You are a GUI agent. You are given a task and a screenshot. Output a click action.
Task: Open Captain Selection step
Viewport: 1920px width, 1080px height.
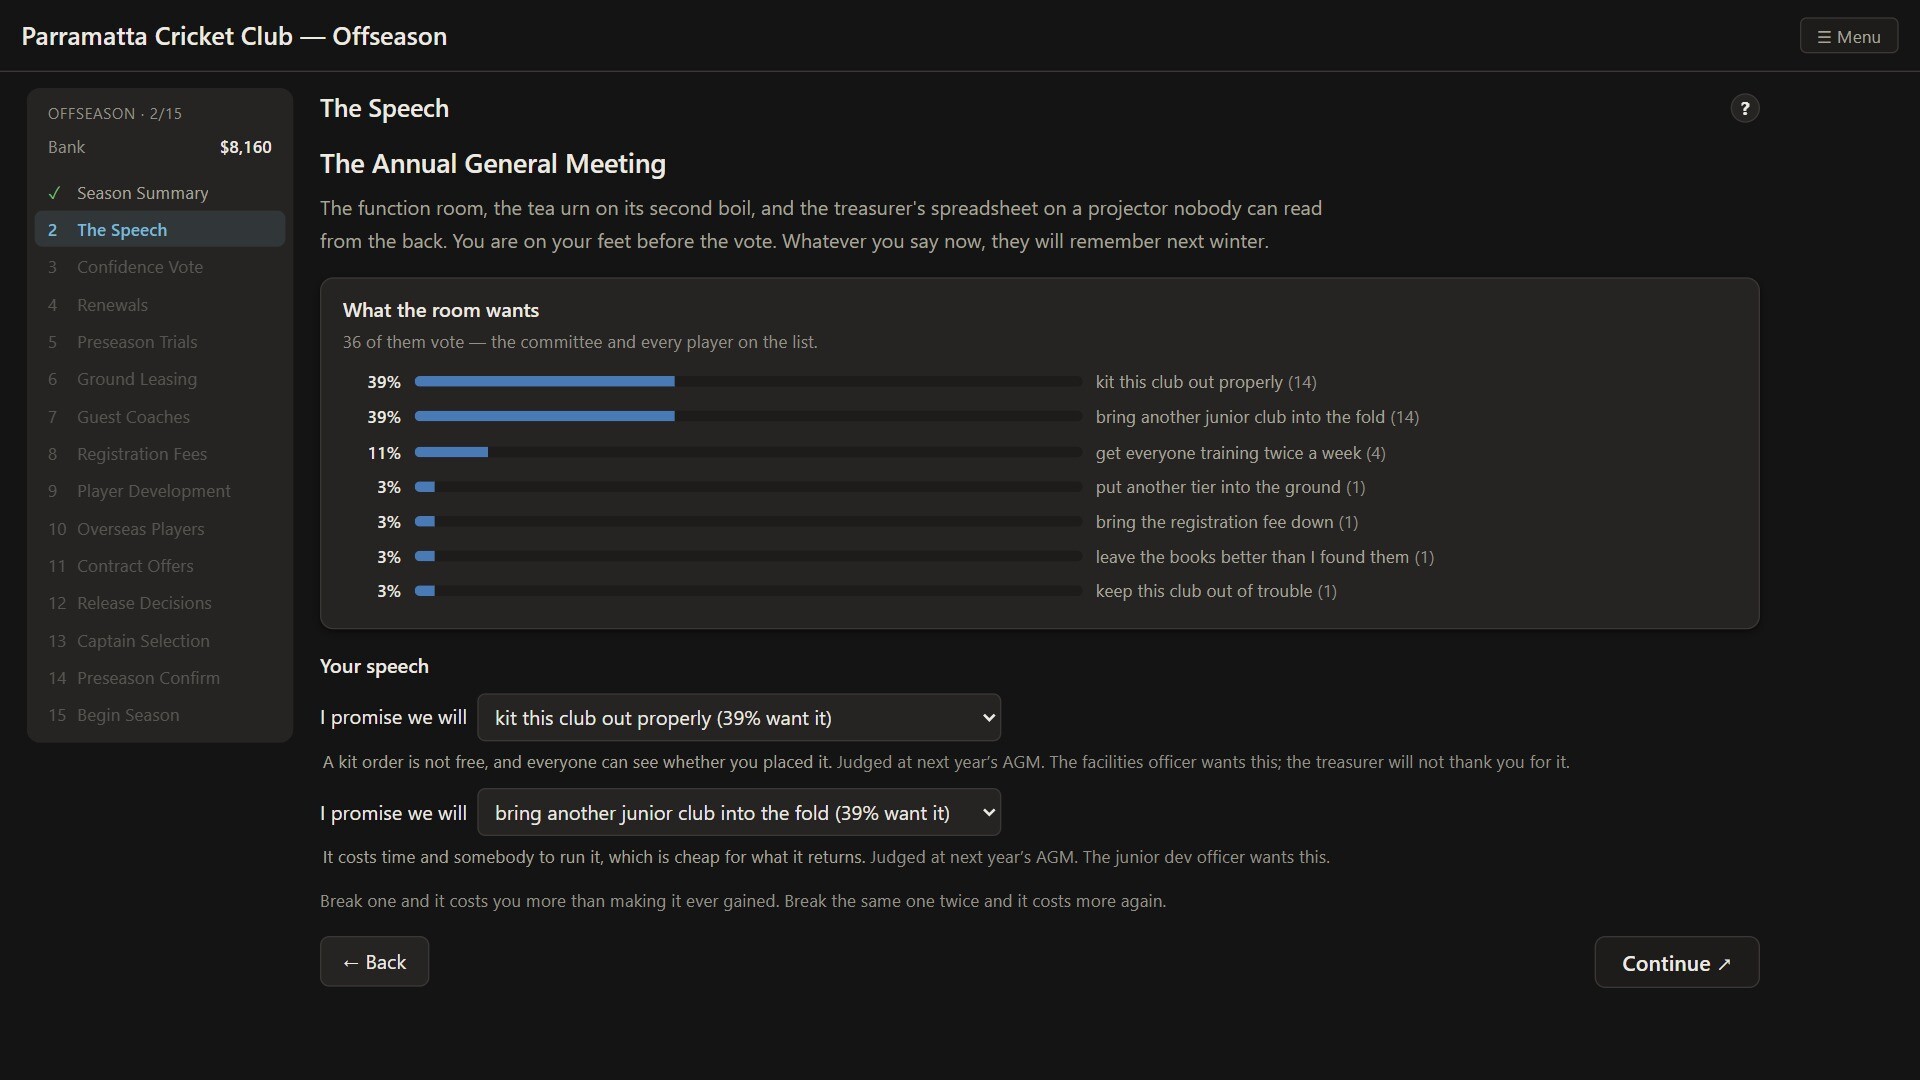160,641
